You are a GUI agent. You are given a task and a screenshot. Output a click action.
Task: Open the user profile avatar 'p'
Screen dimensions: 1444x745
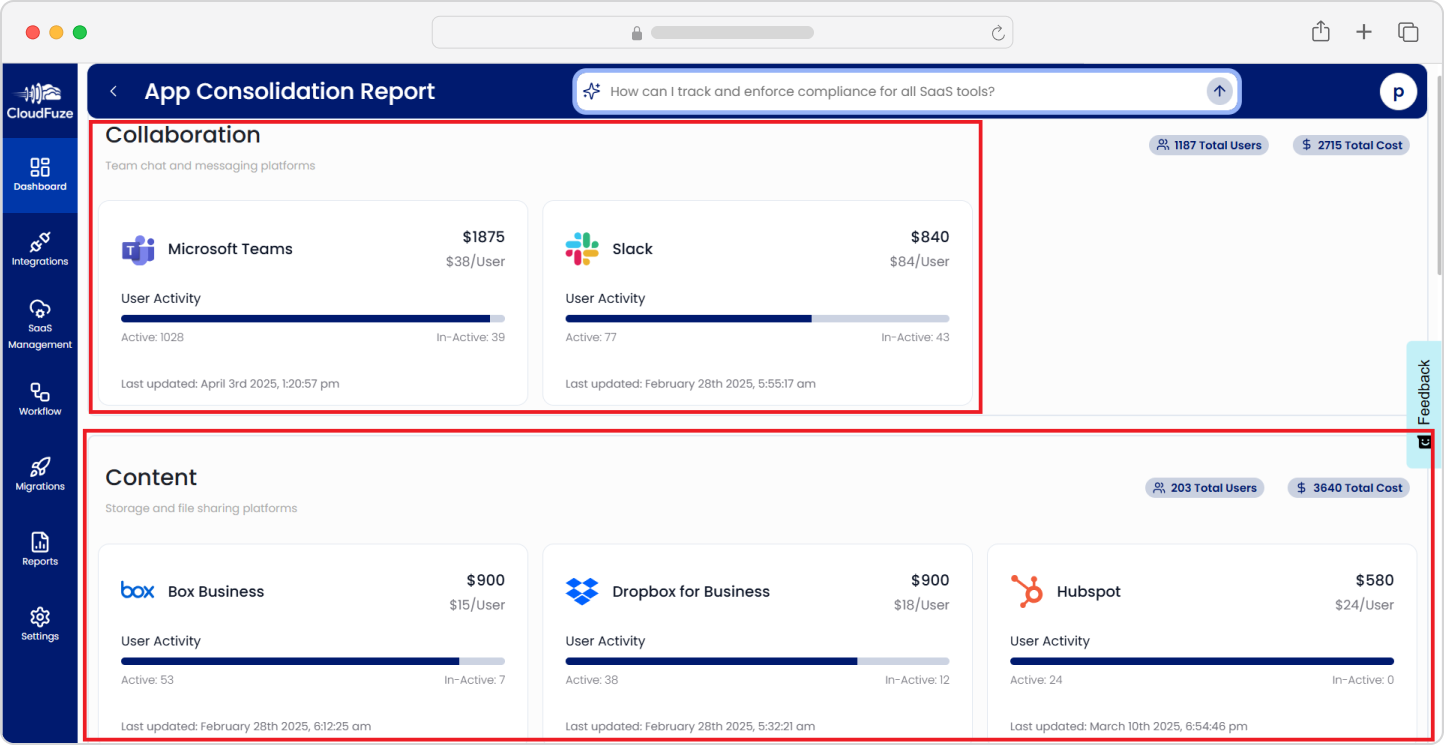tap(1398, 92)
